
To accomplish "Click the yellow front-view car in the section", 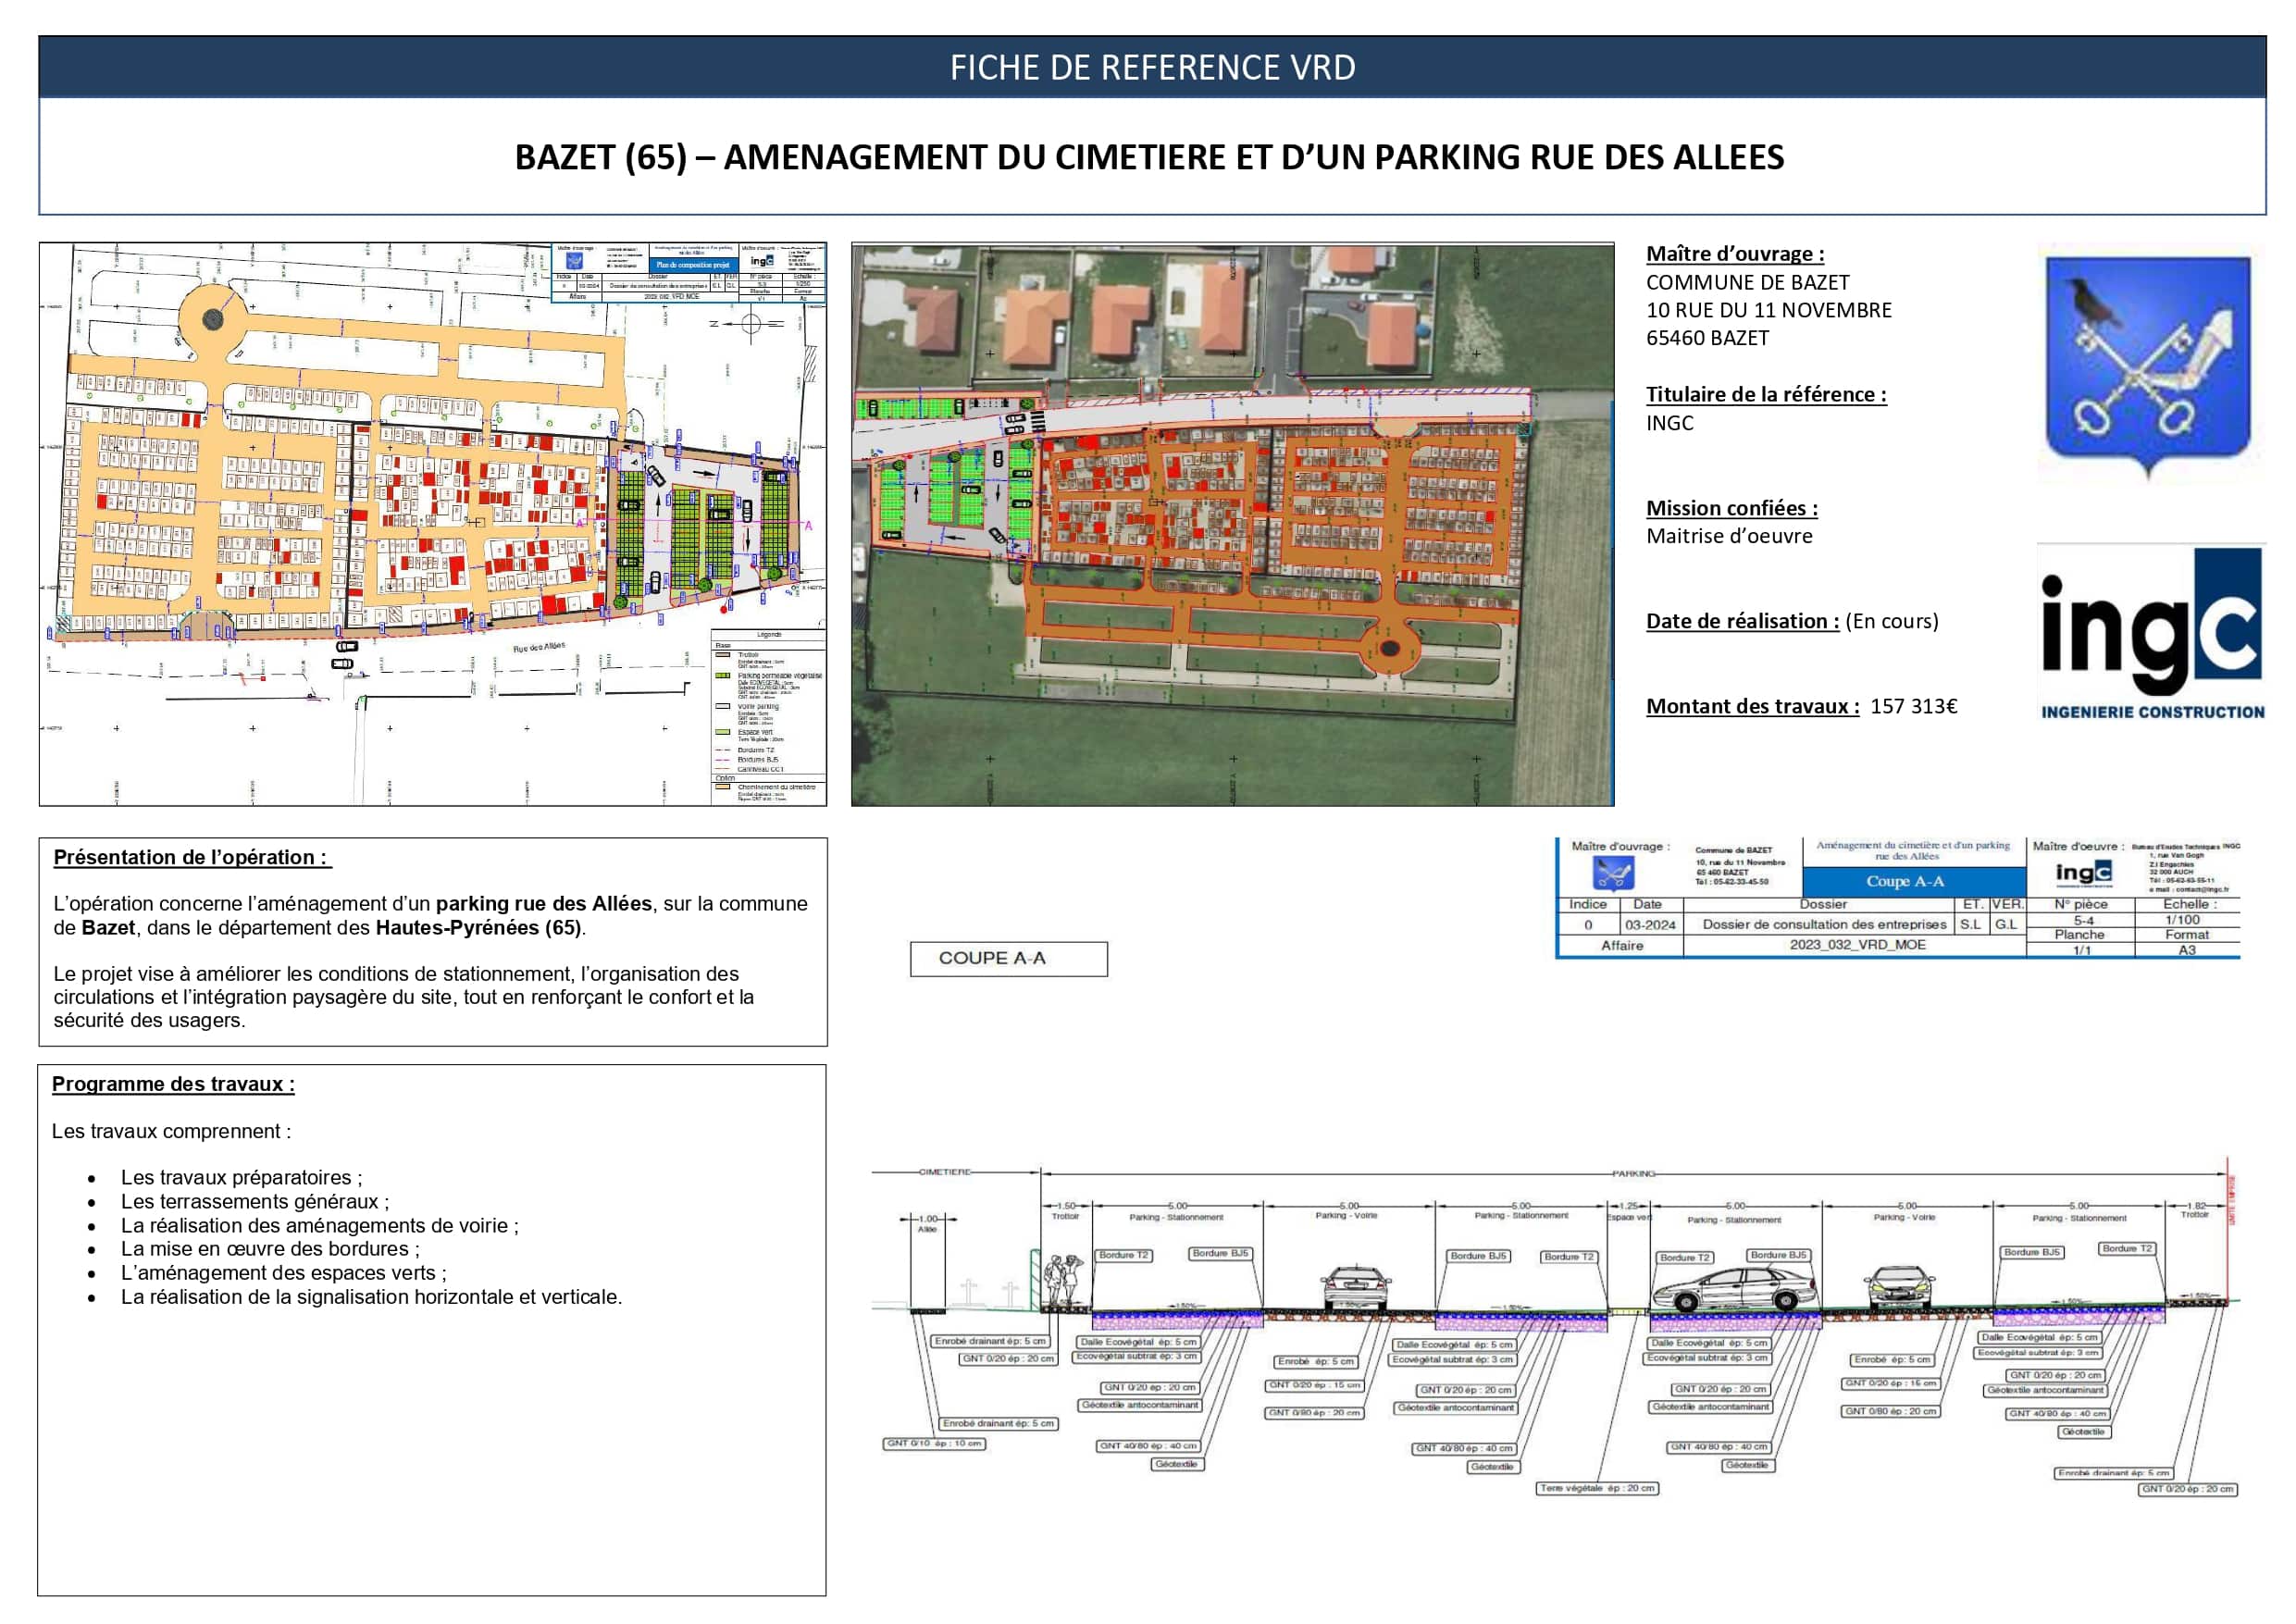I will click(x=1899, y=1287).
